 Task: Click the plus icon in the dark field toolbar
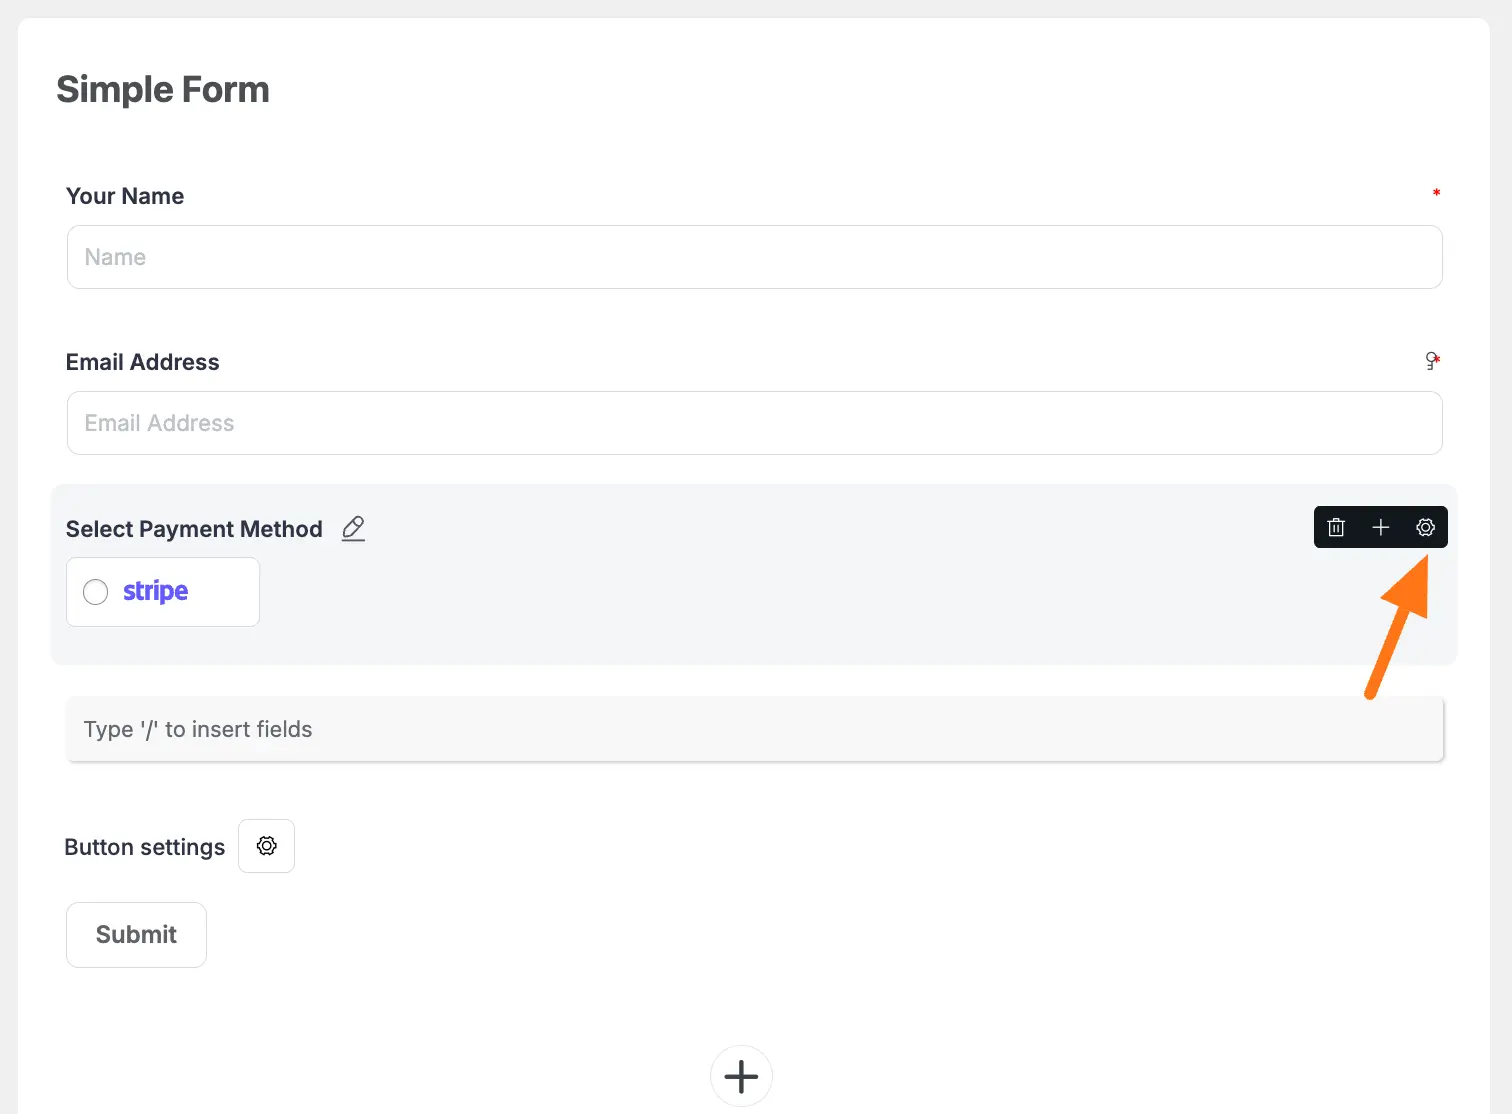pos(1381,528)
